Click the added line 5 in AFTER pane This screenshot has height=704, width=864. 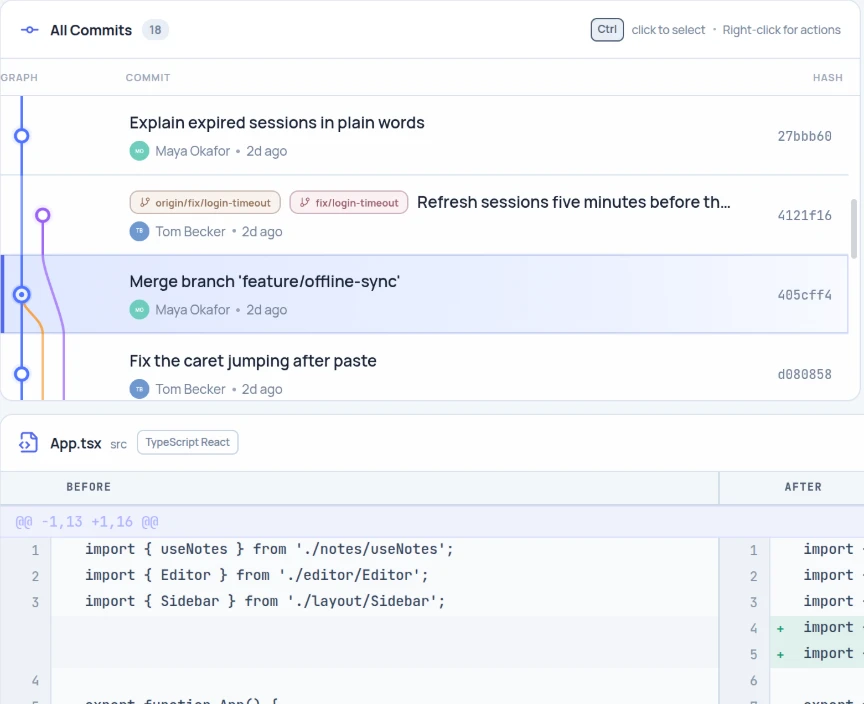817,654
